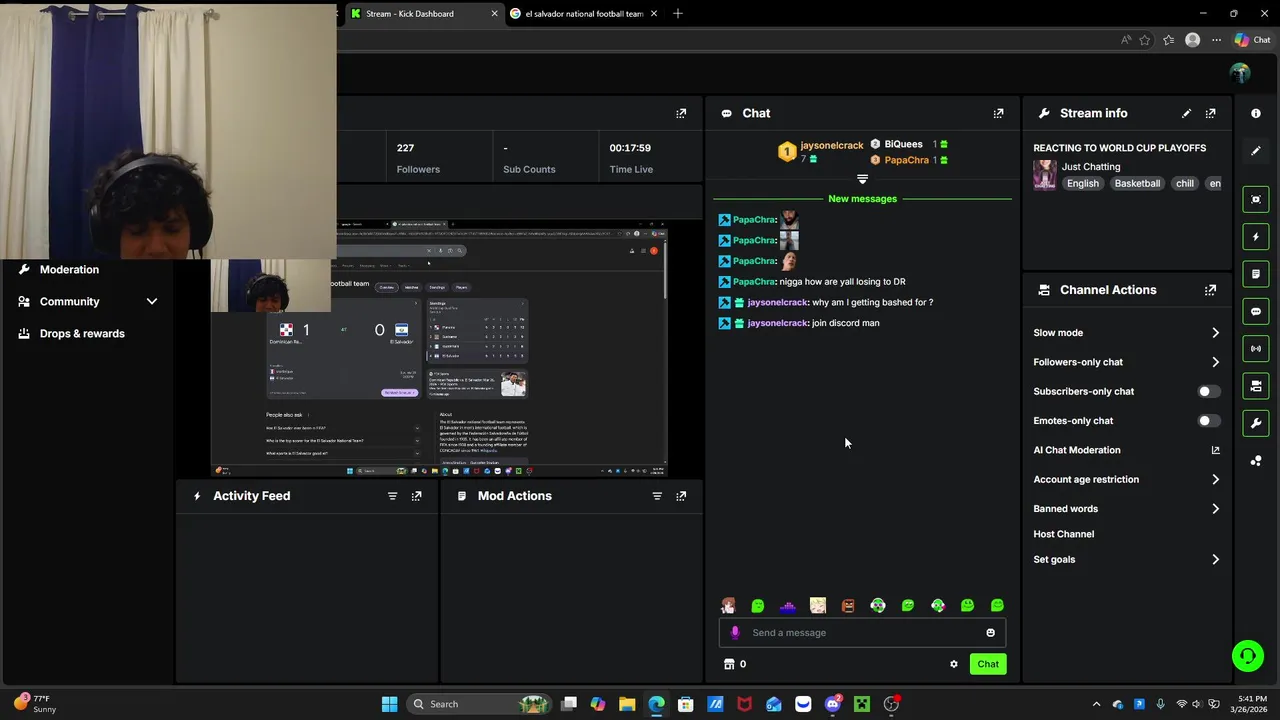Screen dimensions: 1280x720
Task: Pop out the Mod Actions panel
Action: click(681, 496)
